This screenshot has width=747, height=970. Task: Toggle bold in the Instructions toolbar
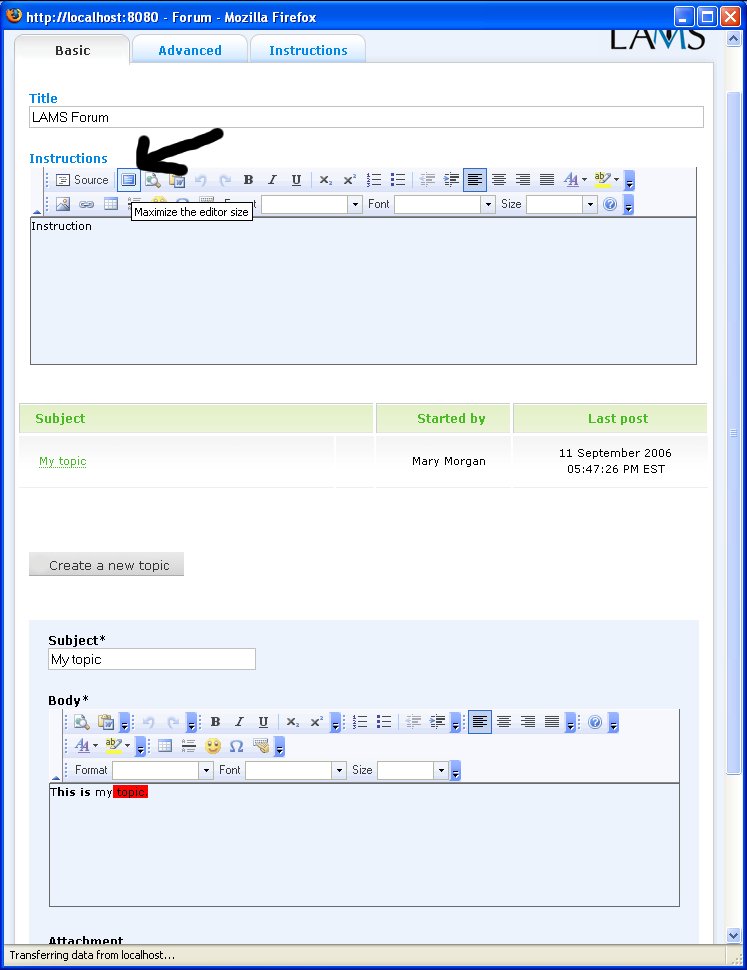tap(248, 180)
